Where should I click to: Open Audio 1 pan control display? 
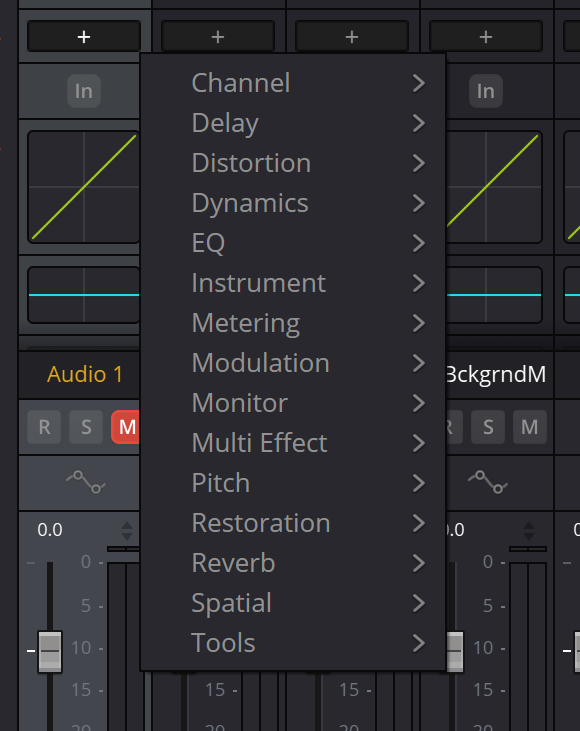point(84,295)
